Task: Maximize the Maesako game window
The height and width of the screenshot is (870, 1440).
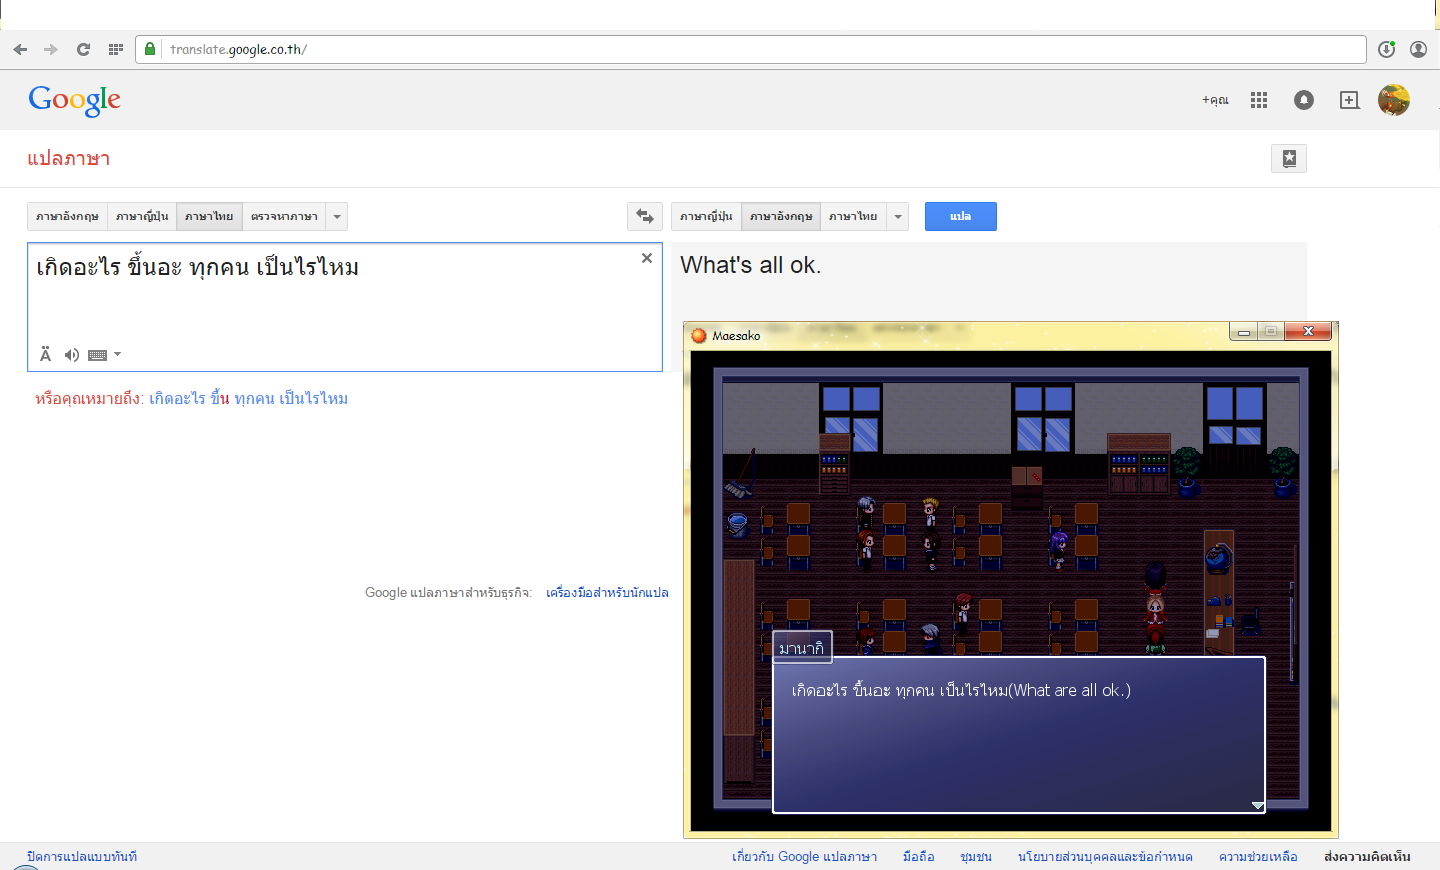Action: [1271, 332]
